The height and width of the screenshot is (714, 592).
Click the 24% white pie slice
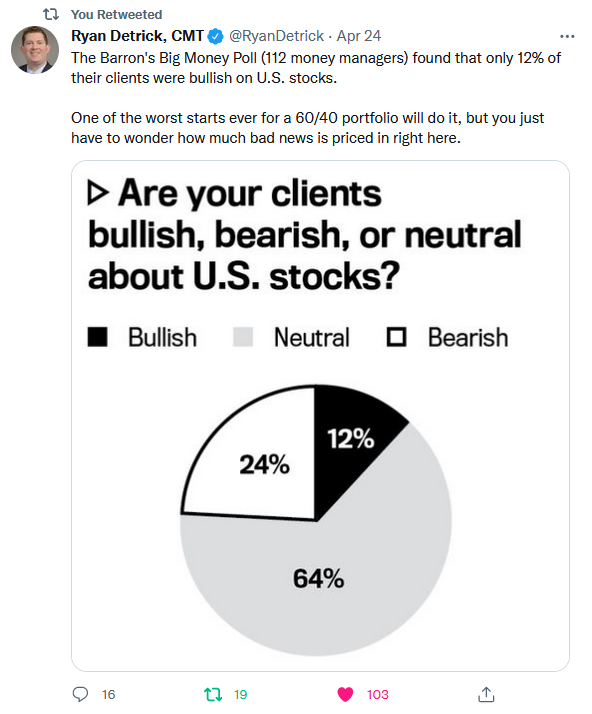point(265,464)
